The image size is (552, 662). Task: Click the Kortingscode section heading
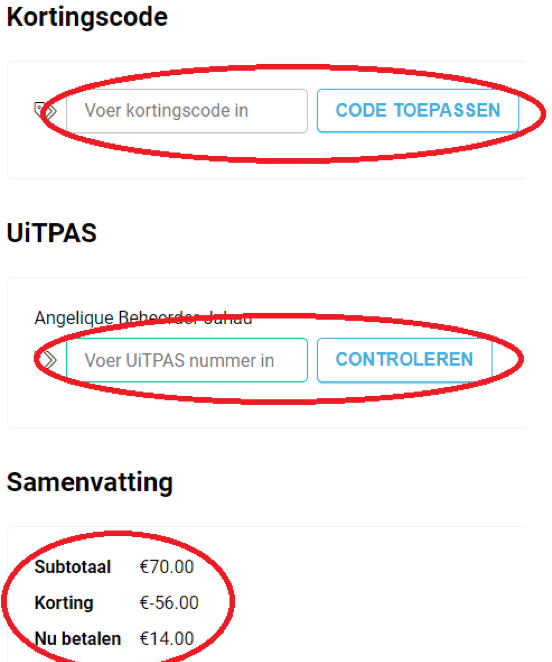[87, 18]
